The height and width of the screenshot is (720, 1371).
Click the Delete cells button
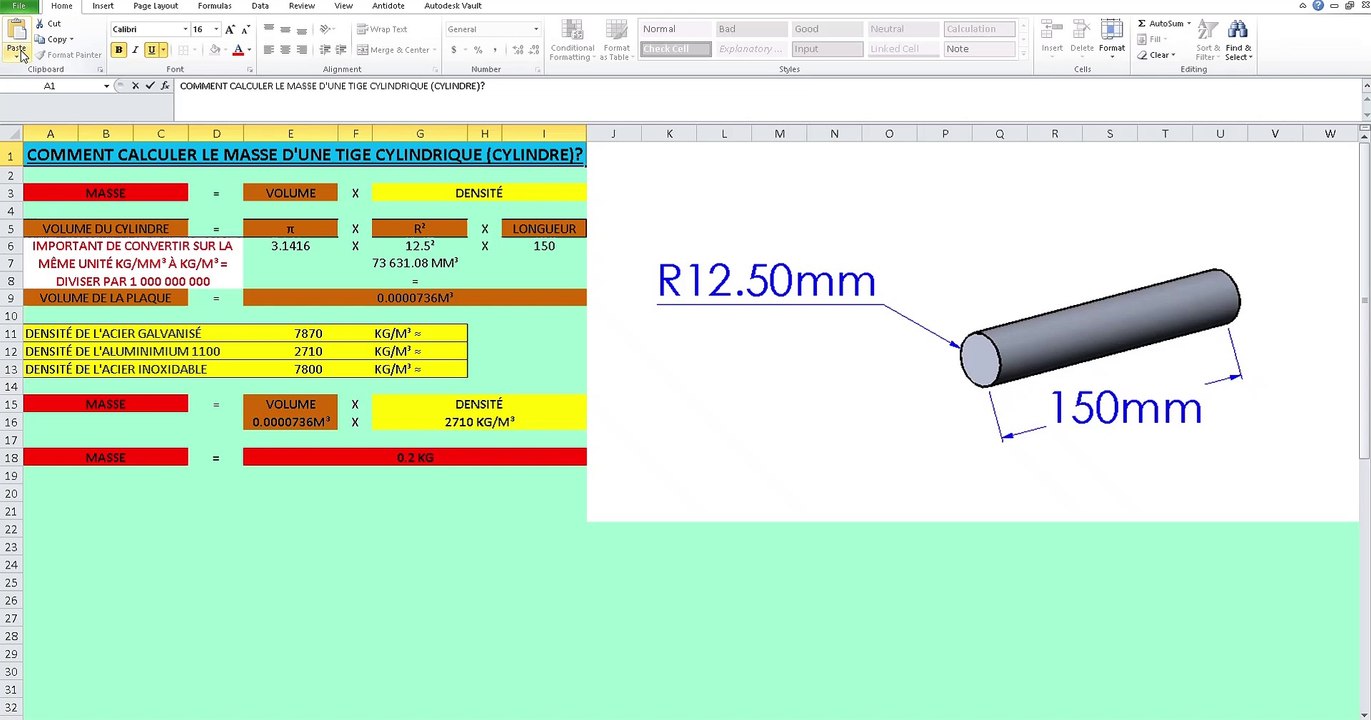pyautogui.click(x=1082, y=38)
